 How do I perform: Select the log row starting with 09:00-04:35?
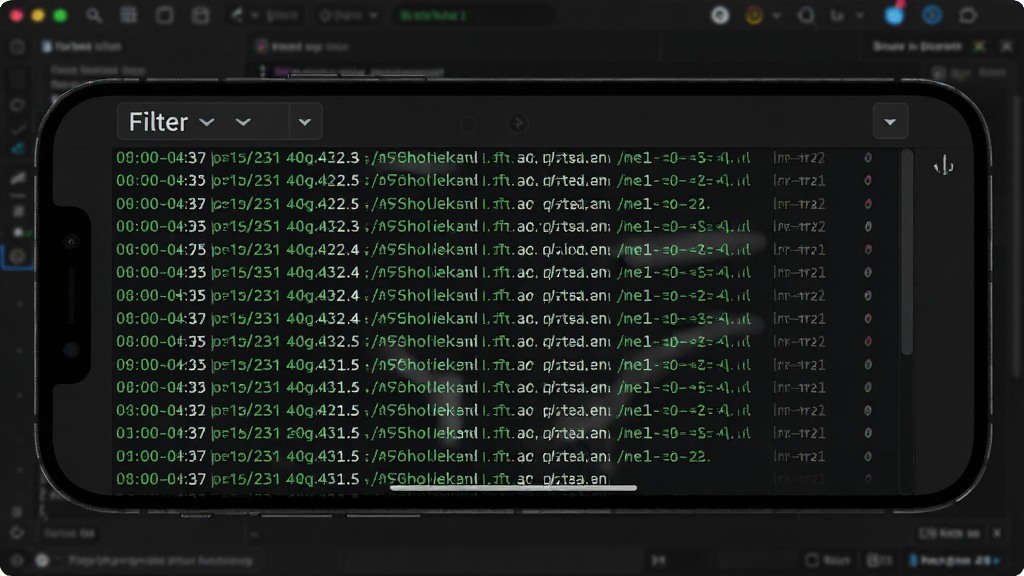[494, 364]
